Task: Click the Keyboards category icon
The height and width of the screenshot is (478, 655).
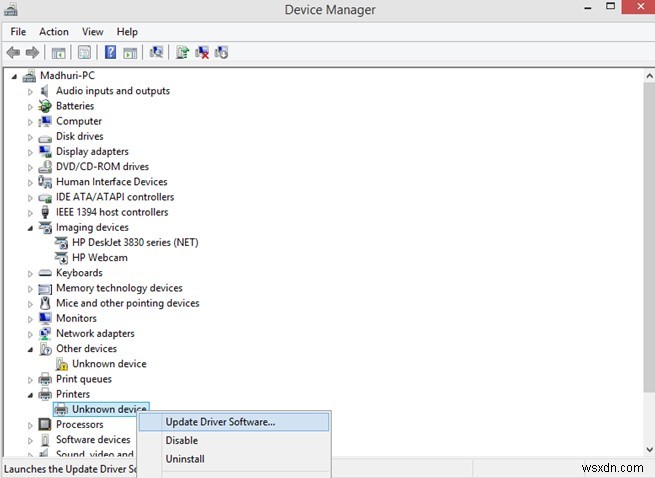Action: pos(45,273)
